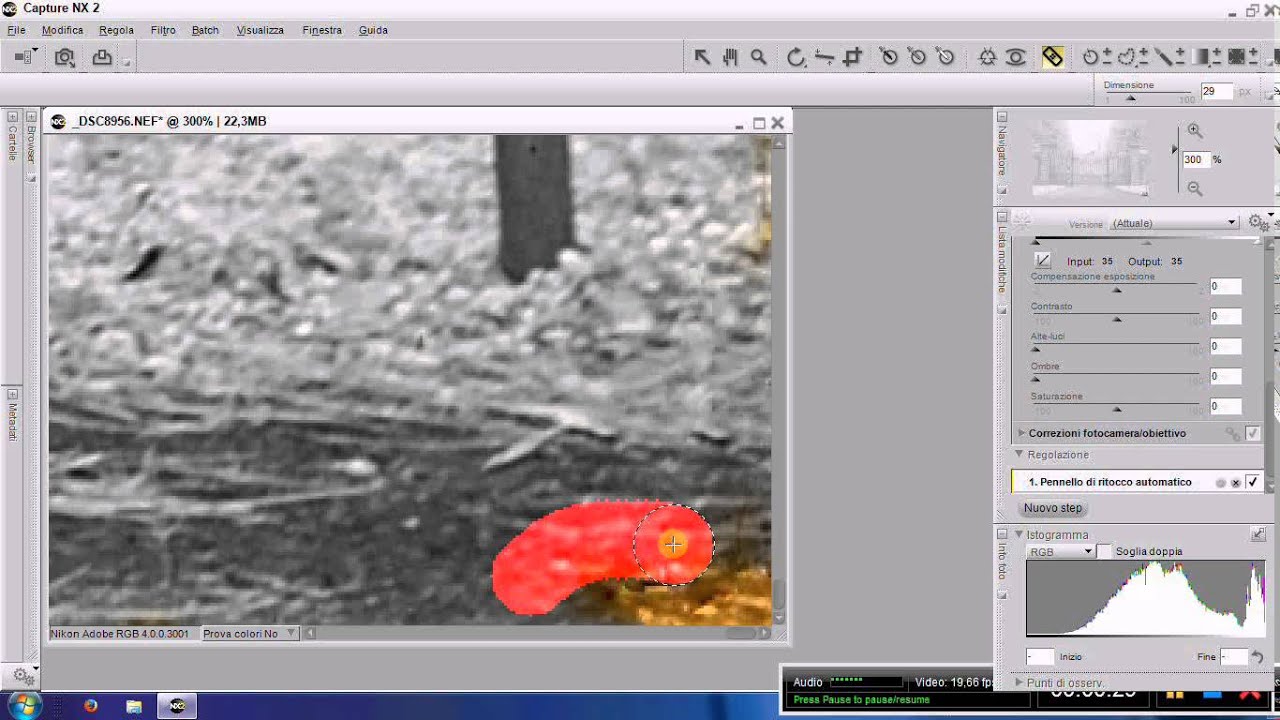Viewport: 1280px width, 720px height.
Task: Open the Guida menu
Action: pos(373,30)
